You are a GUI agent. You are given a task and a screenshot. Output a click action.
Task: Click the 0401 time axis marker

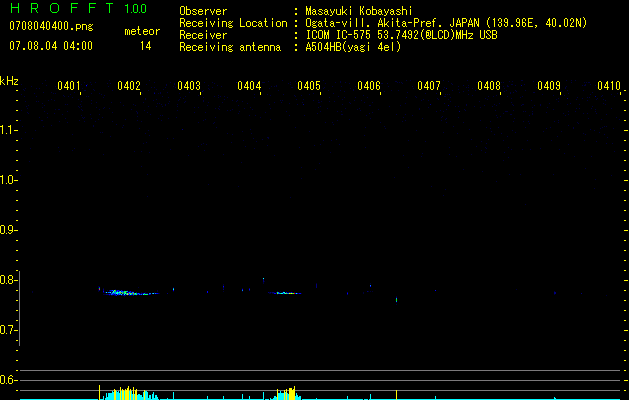69,86
